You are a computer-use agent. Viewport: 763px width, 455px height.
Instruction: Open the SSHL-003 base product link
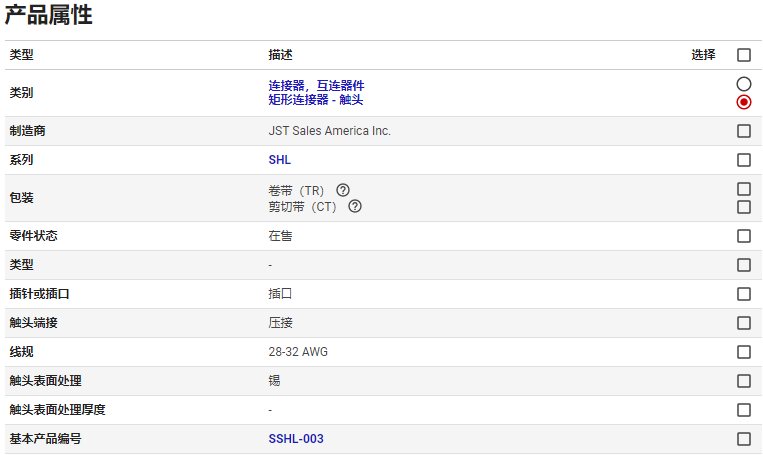click(x=296, y=439)
